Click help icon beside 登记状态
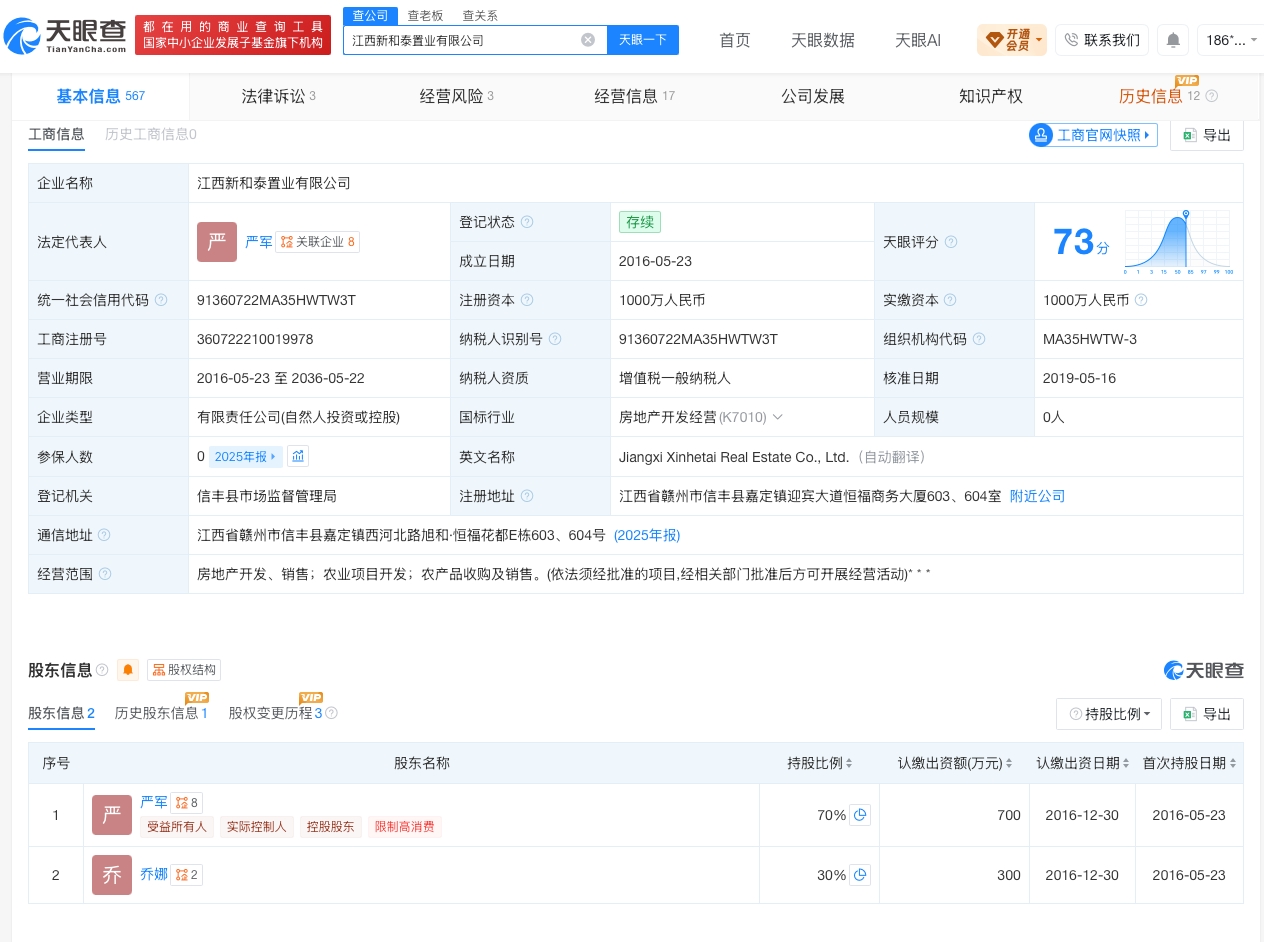The image size is (1264, 942). (x=527, y=222)
